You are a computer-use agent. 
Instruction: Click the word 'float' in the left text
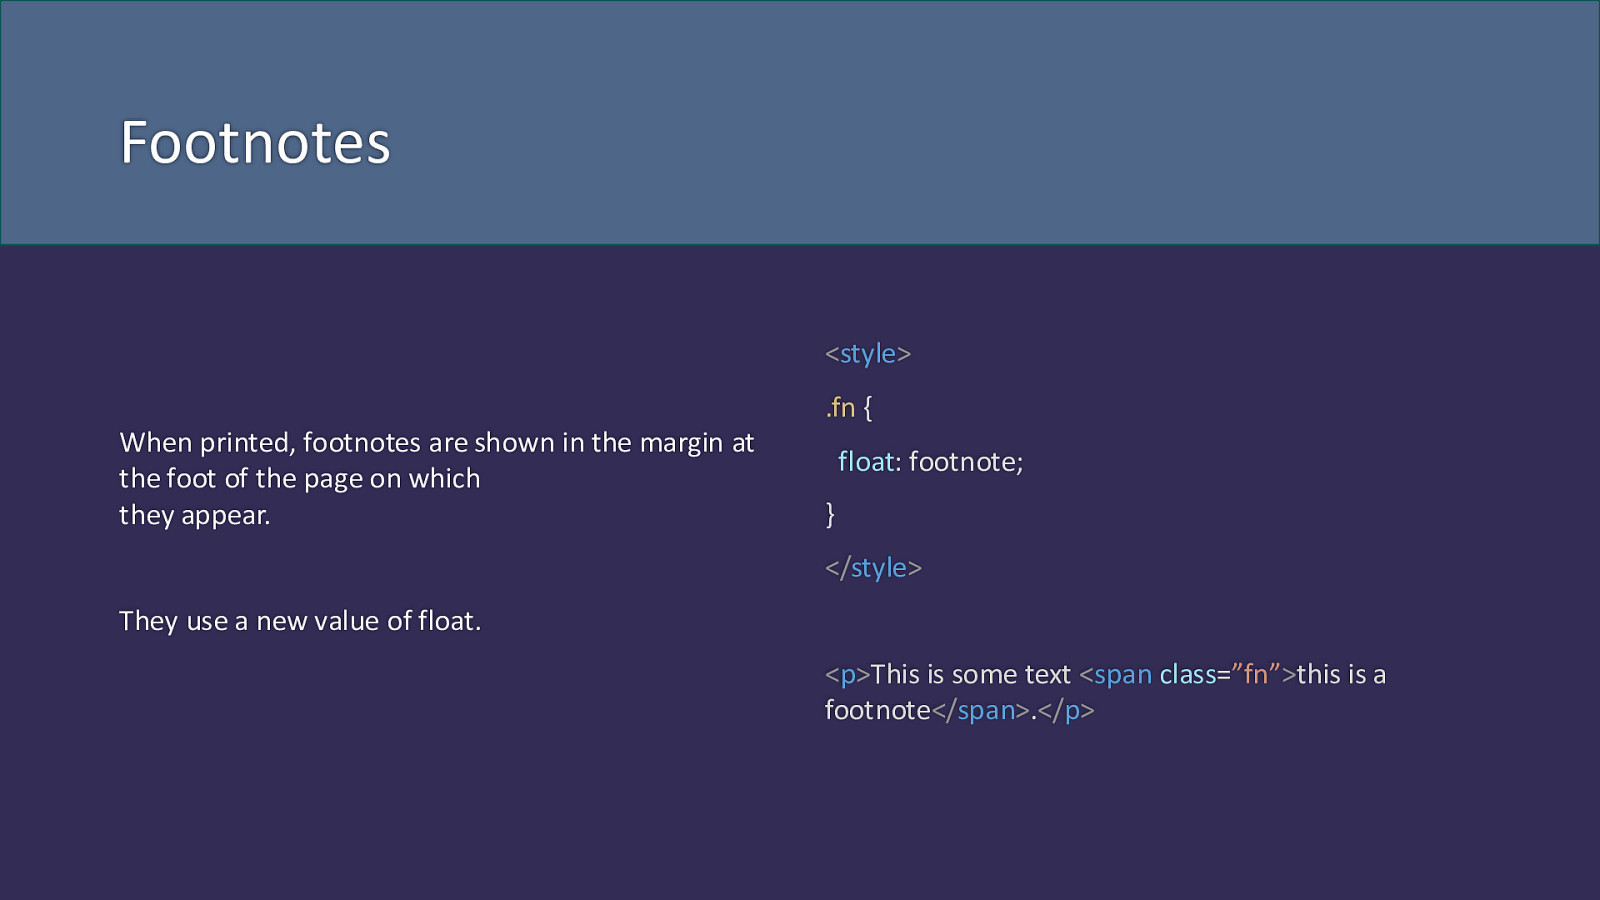[x=445, y=621]
